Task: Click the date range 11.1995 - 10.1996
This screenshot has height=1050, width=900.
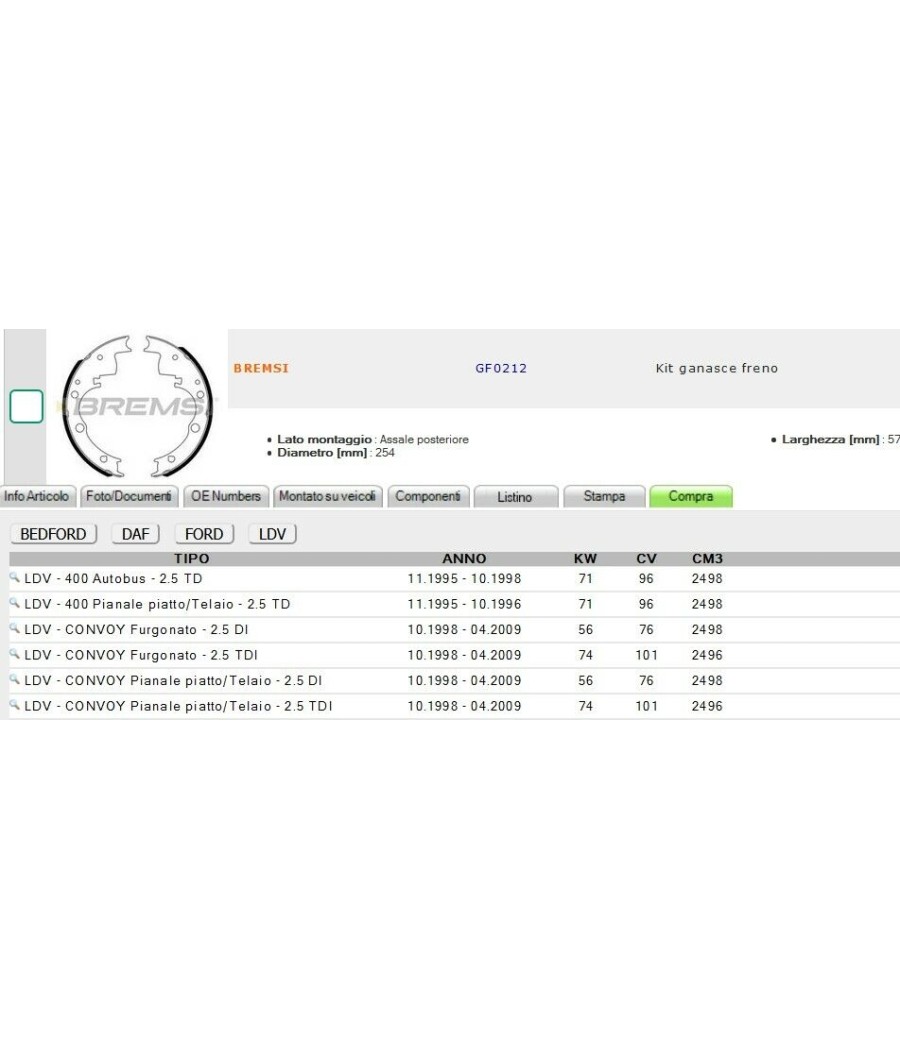Action: pos(464,604)
